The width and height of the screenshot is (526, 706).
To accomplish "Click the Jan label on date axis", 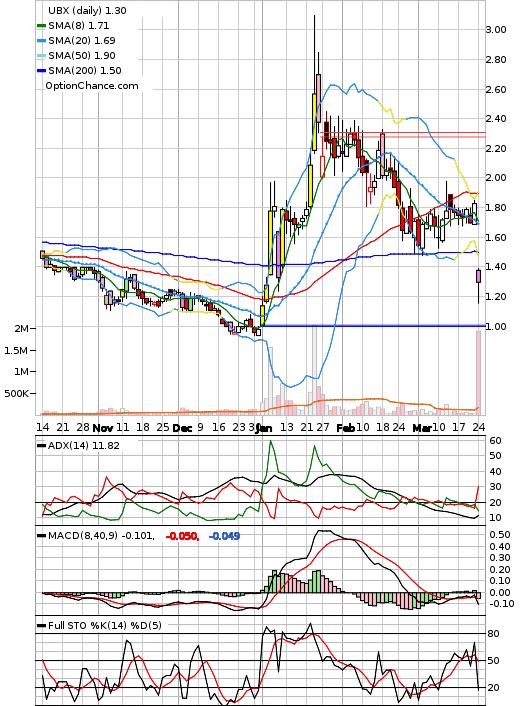I will (x=264, y=428).
